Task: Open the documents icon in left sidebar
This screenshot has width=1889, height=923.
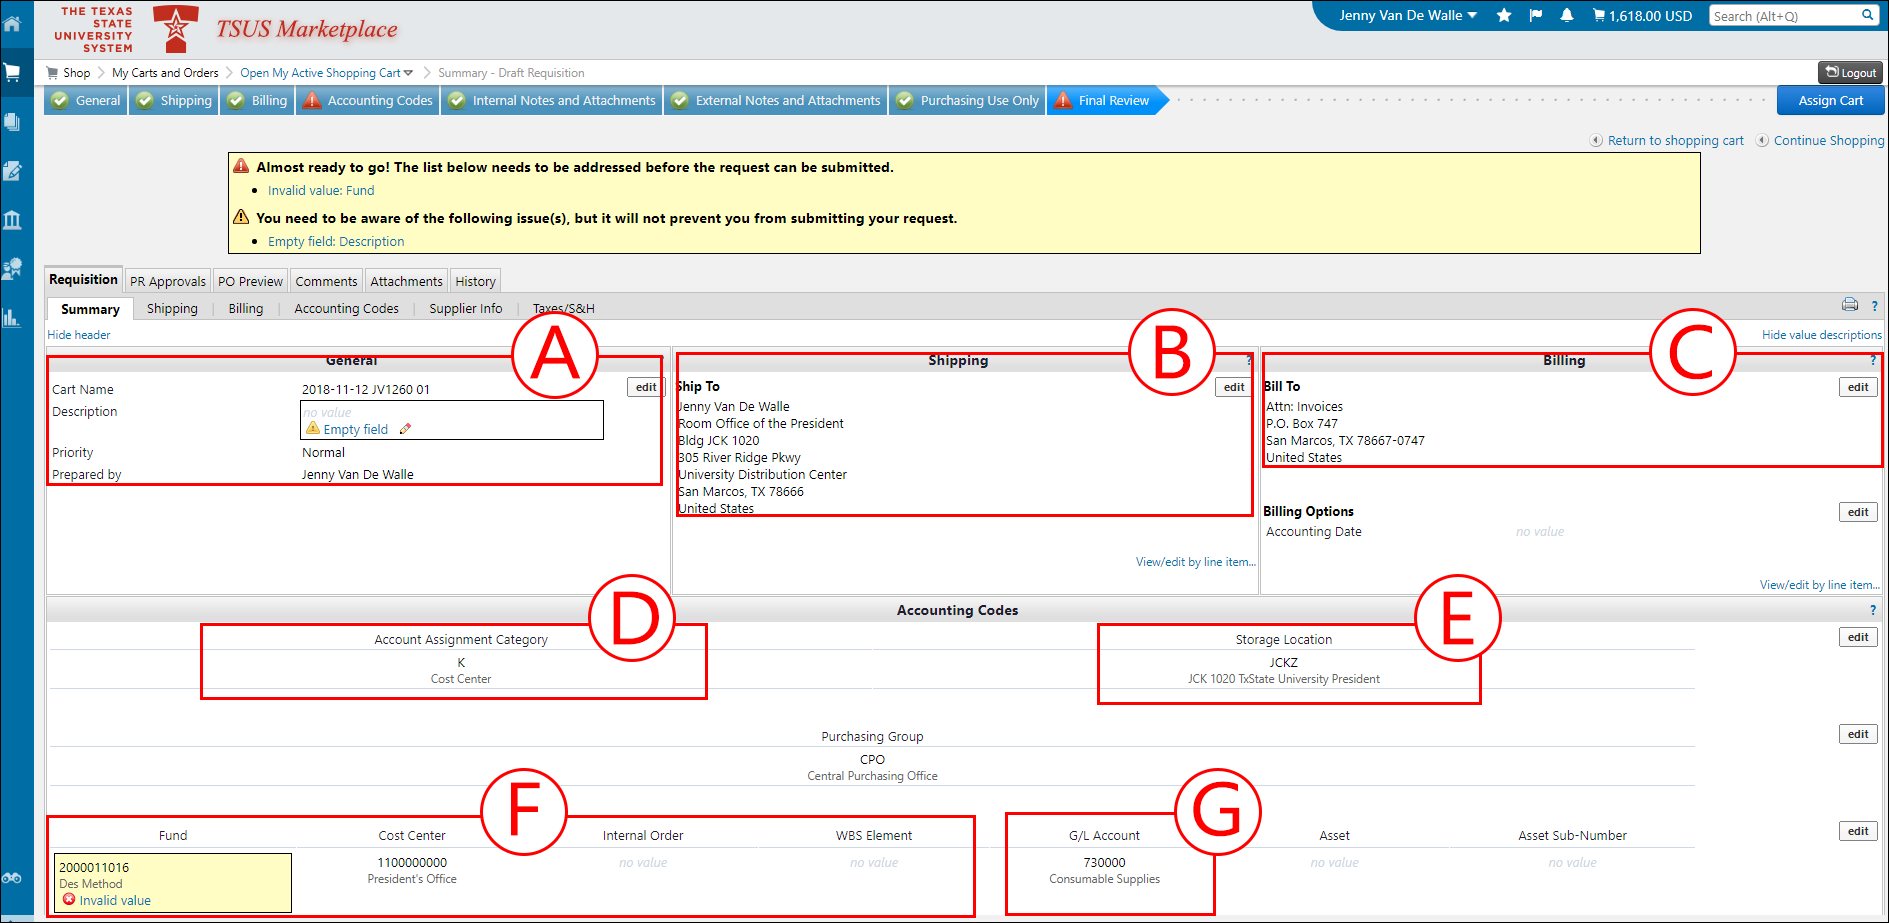Action: click(12, 122)
